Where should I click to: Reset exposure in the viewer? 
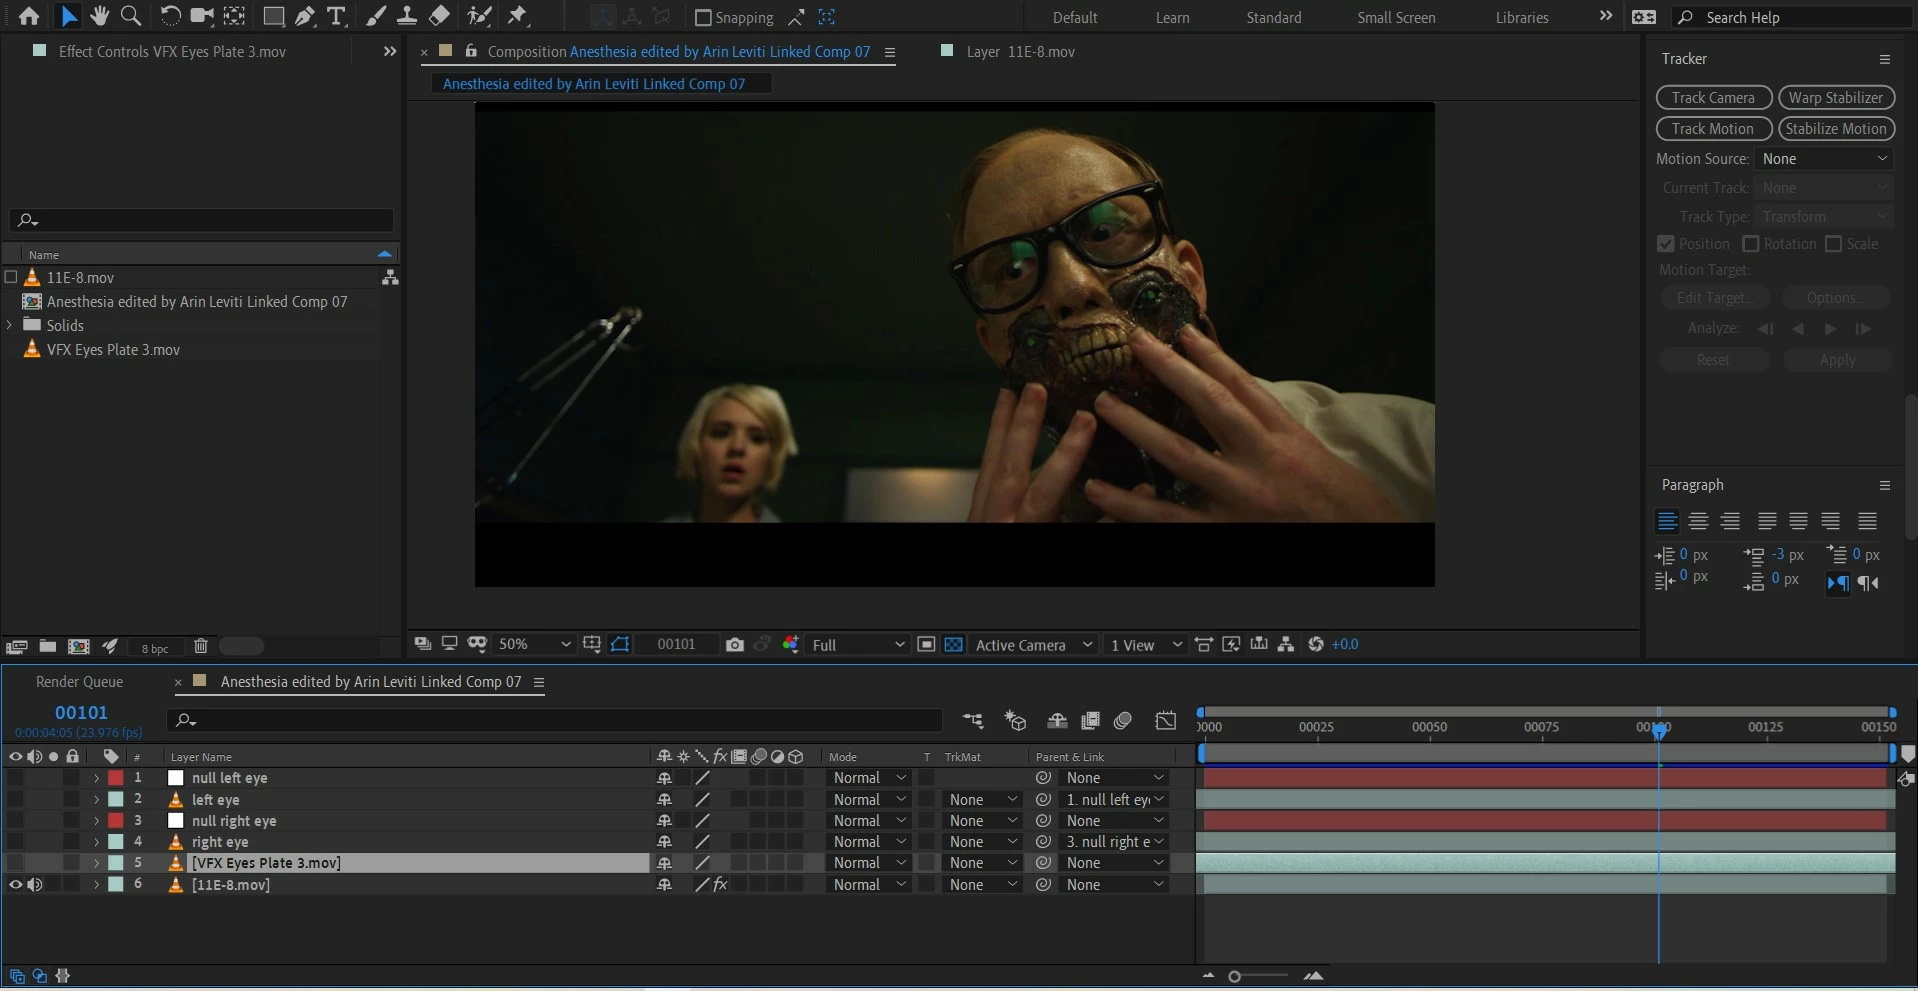[x=1316, y=644]
